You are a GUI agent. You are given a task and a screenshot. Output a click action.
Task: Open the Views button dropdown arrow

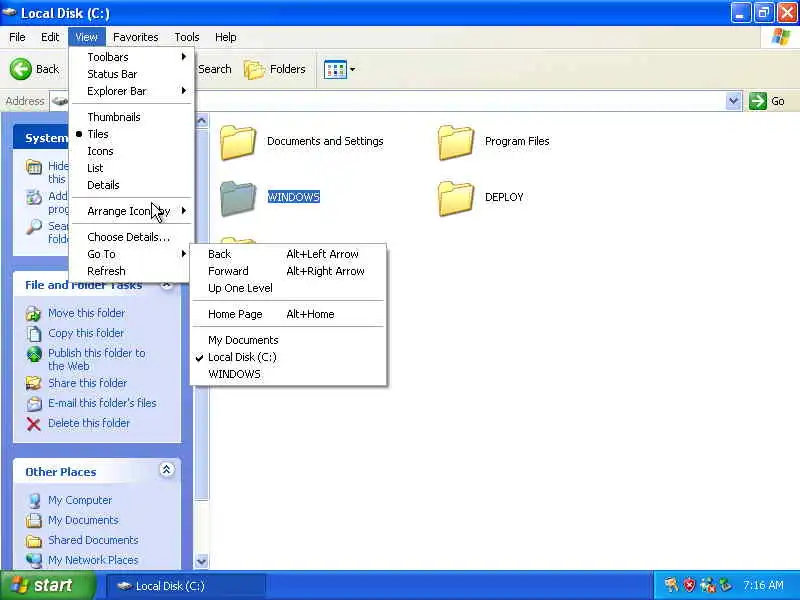pyautogui.click(x=353, y=69)
